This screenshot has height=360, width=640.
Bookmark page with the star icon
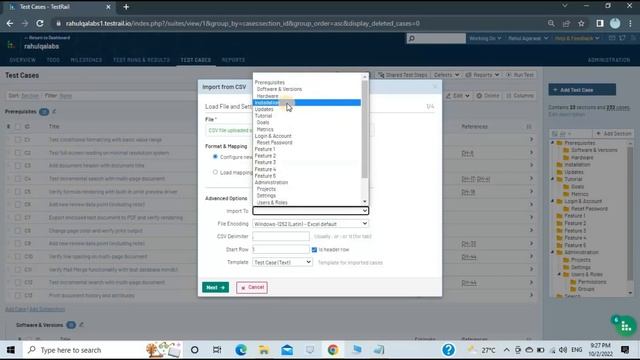[581, 24]
